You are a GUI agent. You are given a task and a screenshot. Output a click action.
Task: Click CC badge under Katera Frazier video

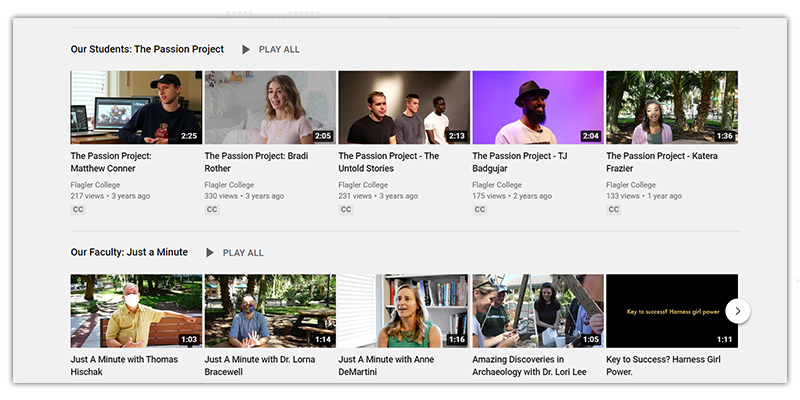pyautogui.click(x=614, y=210)
